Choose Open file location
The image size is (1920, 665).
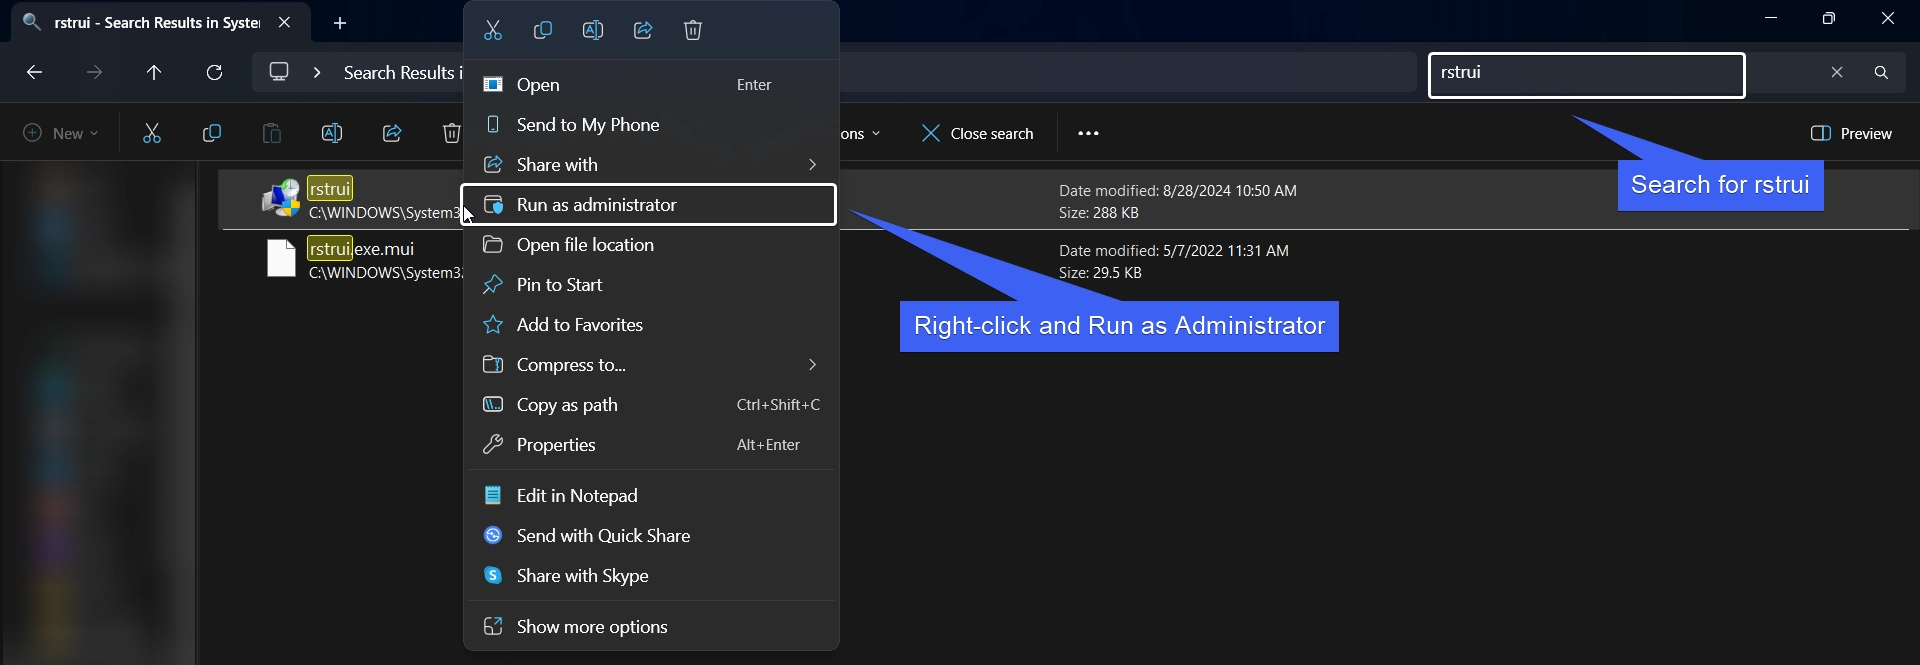pyautogui.click(x=650, y=245)
